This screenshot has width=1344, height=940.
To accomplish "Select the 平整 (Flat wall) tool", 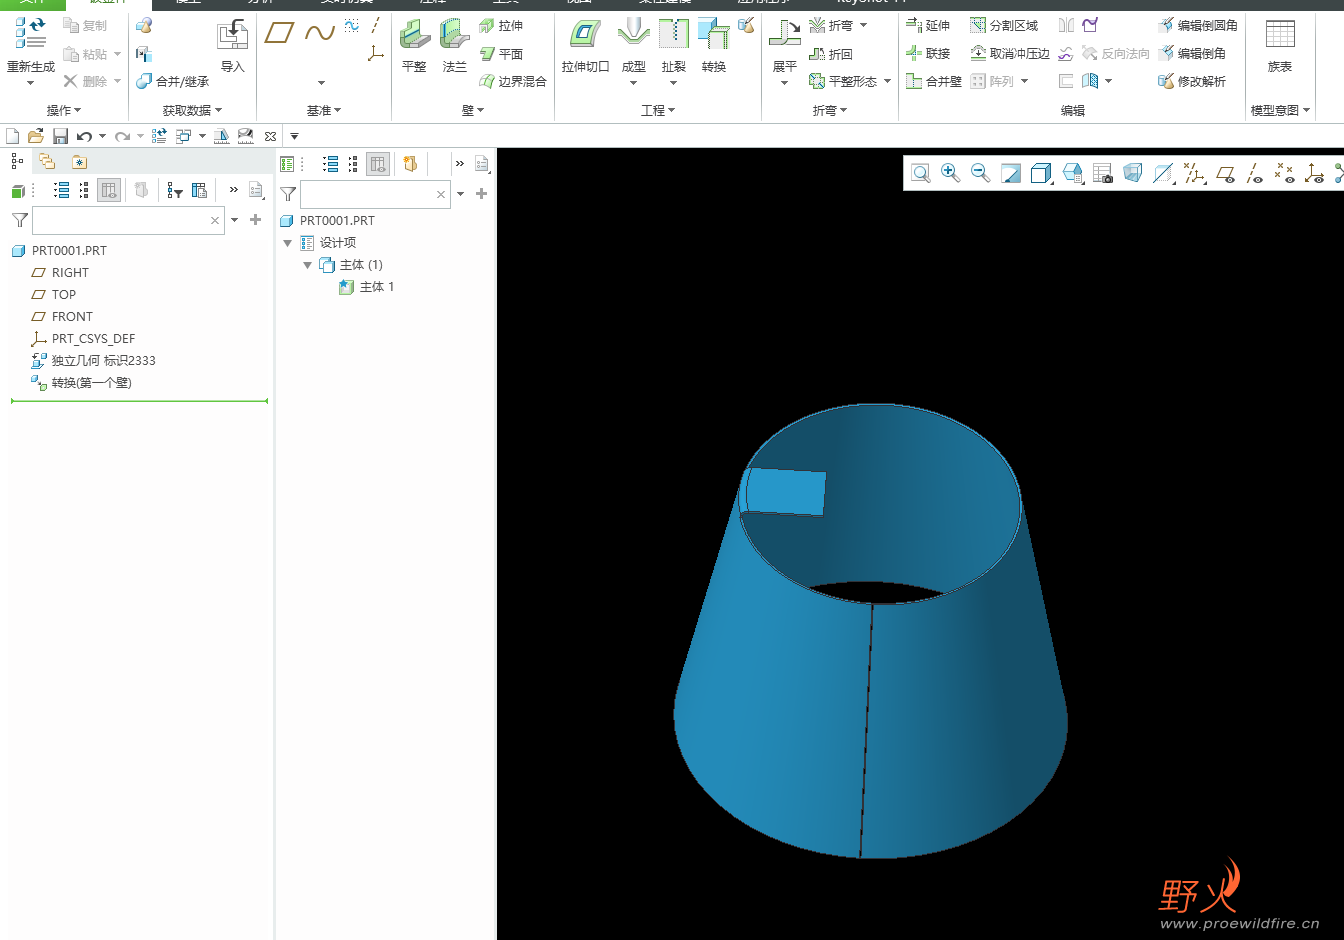I will pyautogui.click(x=414, y=46).
